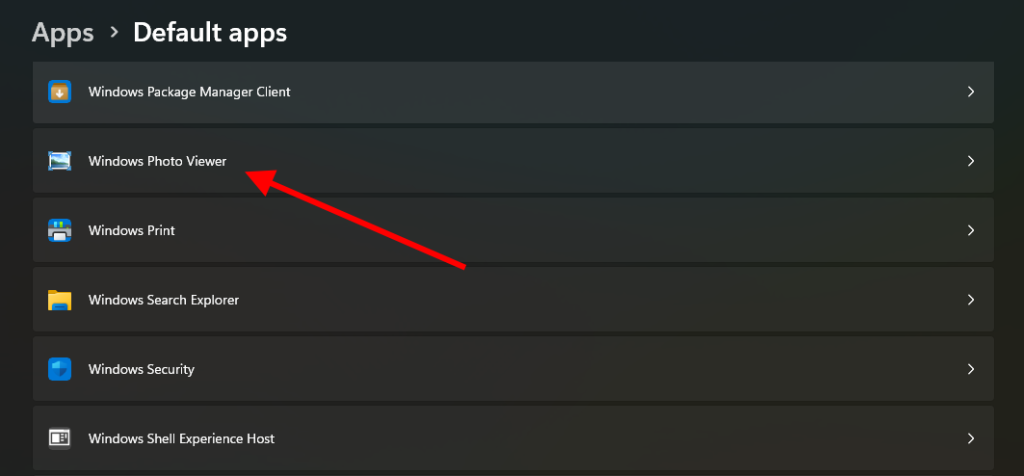Click the Windows Security shield icon
This screenshot has height=476, width=1024.
point(60,369)
